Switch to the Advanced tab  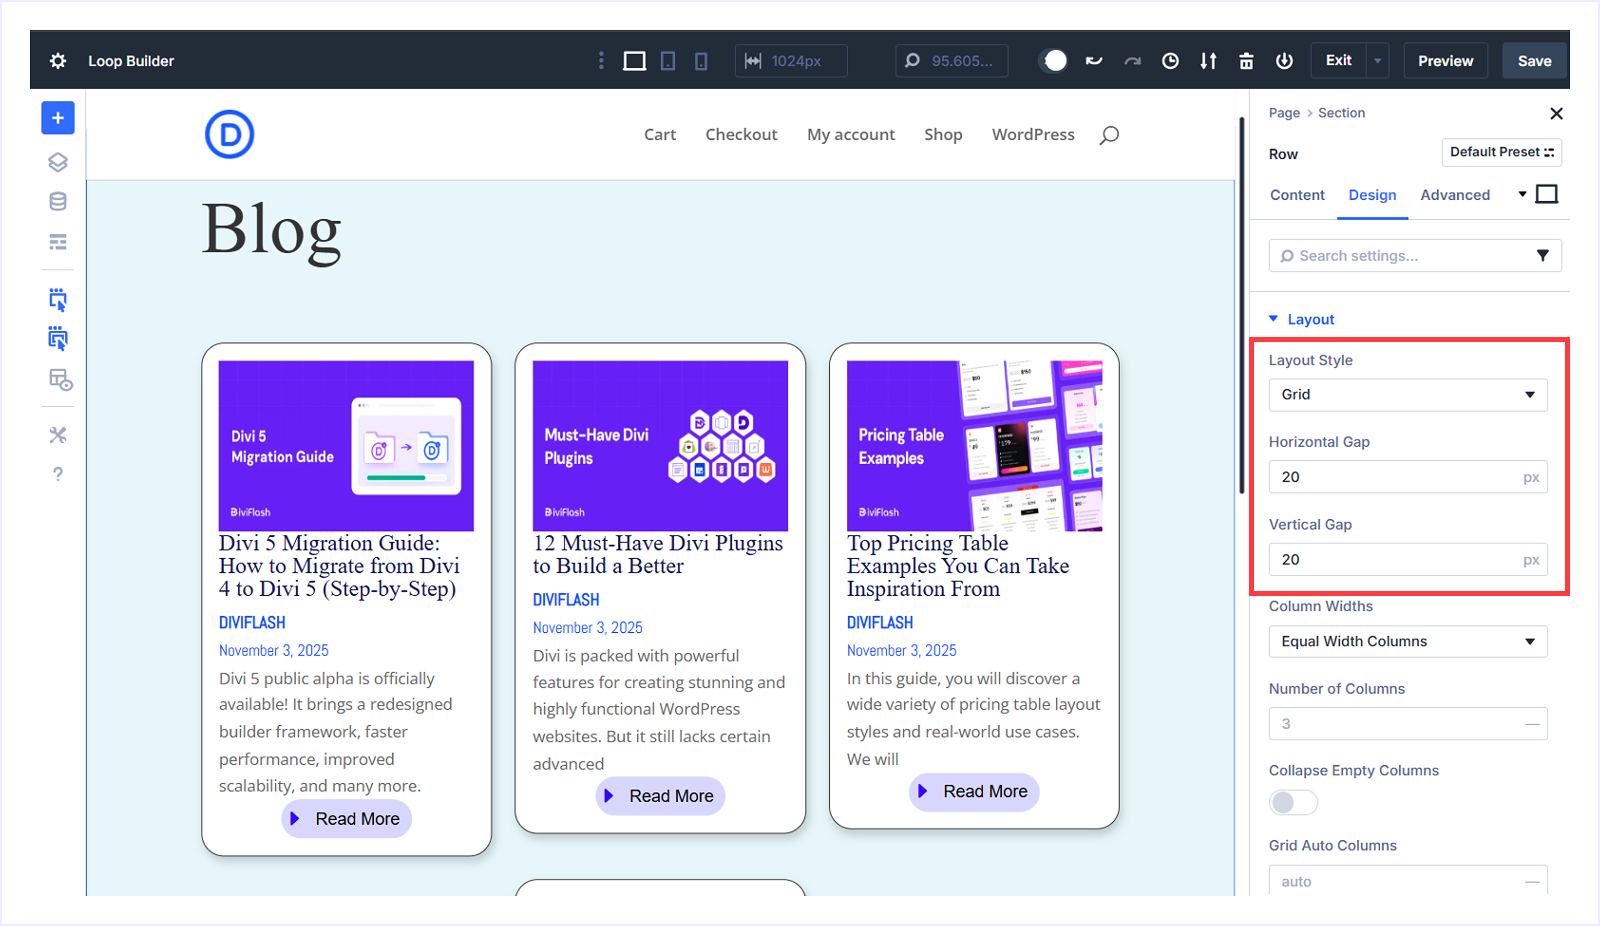pyautogui.click(x=1454, y=195)
